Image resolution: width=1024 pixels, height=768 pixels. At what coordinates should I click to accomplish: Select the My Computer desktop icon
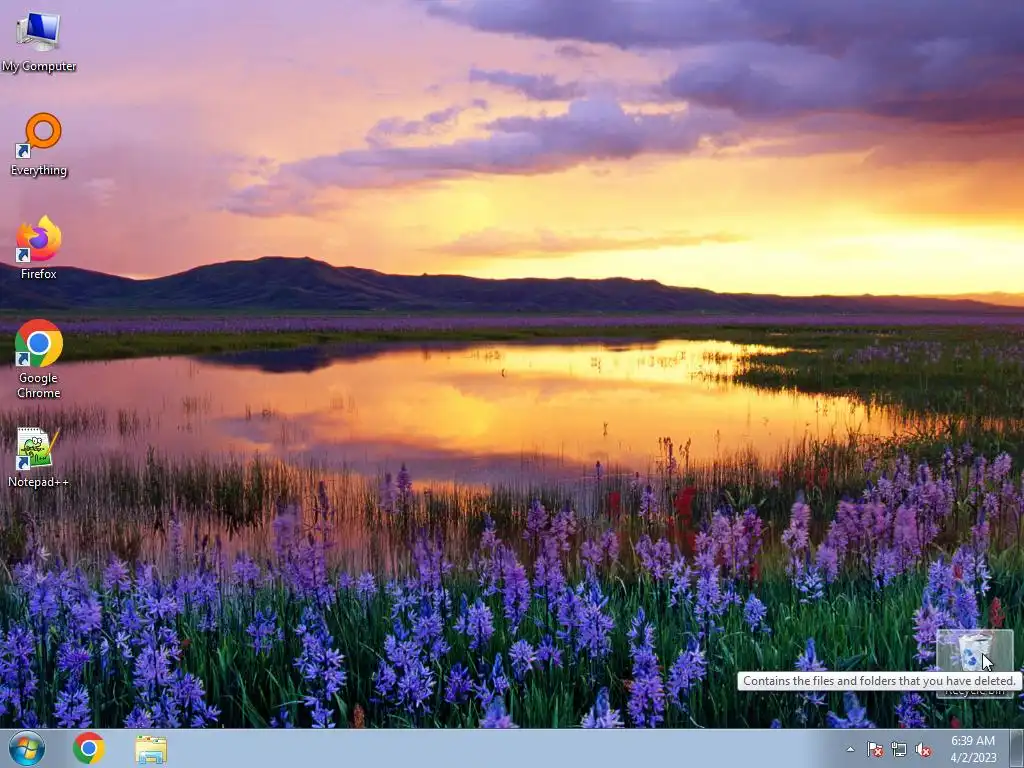[39, 41]
